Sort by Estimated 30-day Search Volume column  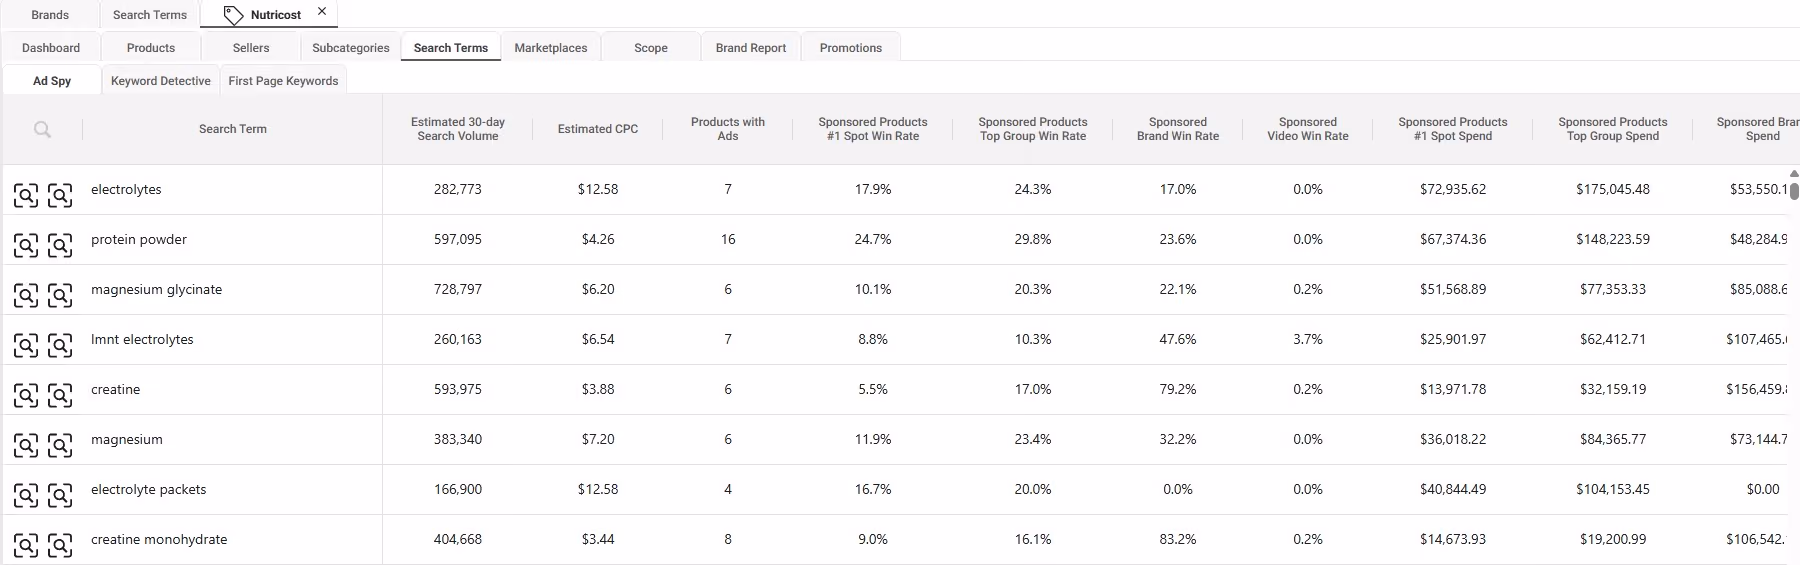(x=458, y=129)
